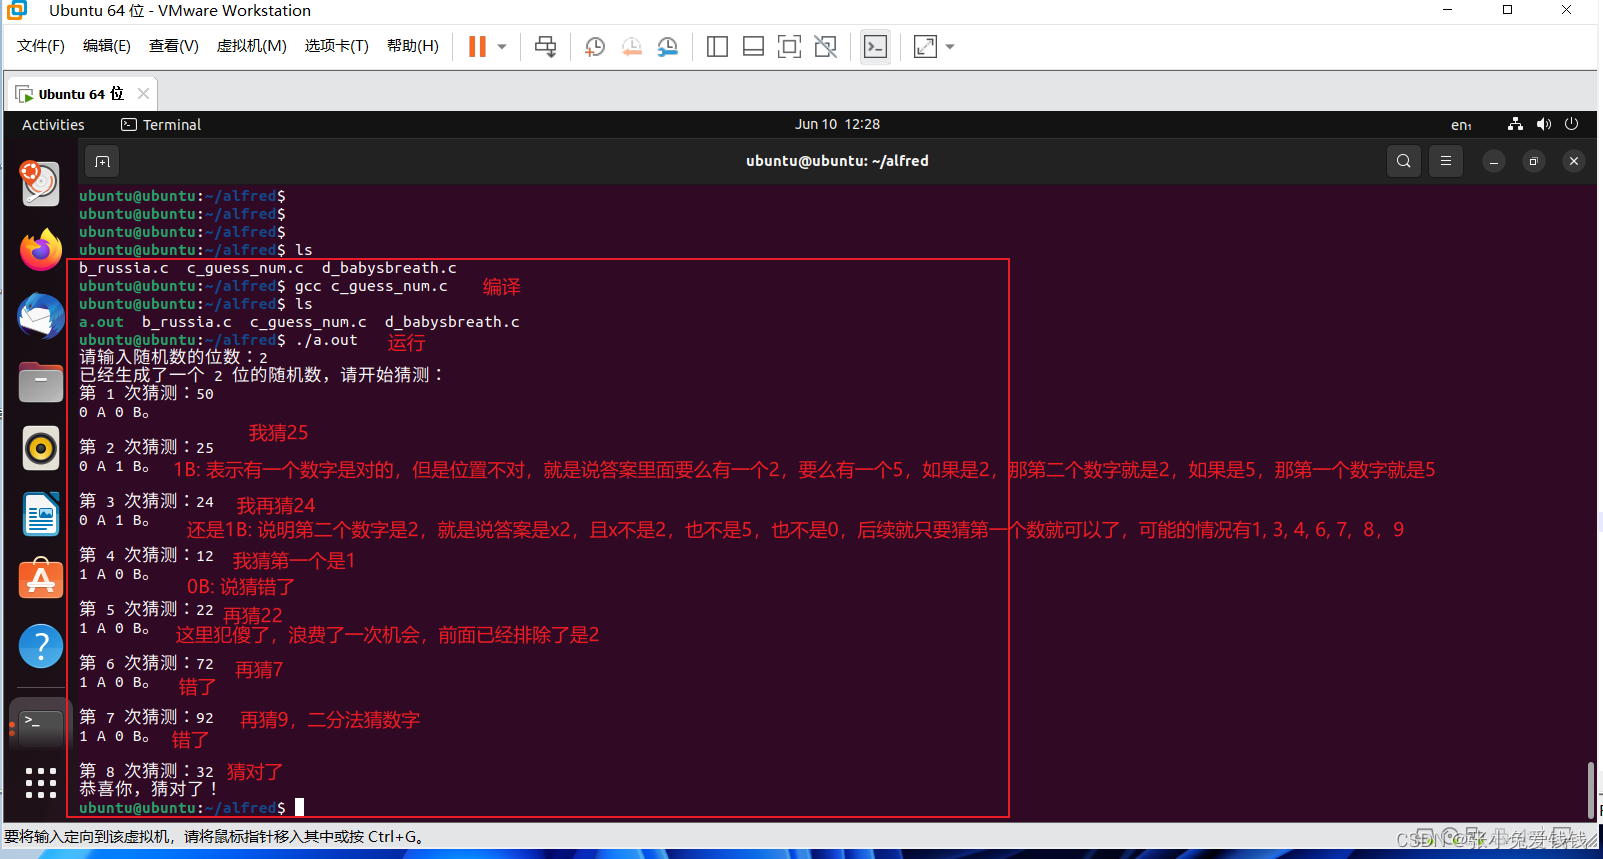Click the '请输入随机数的位数: 2' line
Image resolution: width=1603 pixels, height=859 pixels.
(173, 357)
